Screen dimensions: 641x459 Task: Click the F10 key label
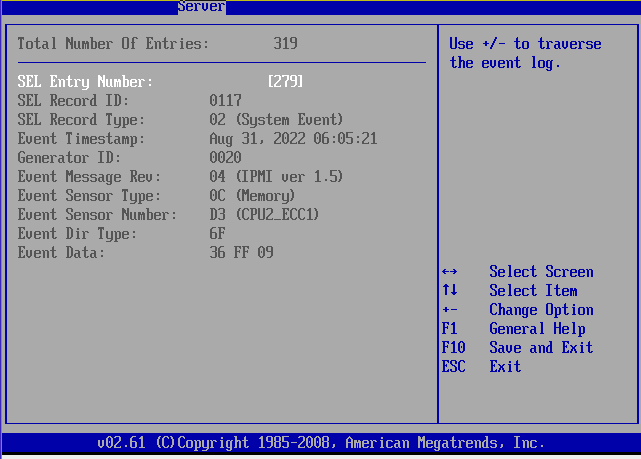tap(453, 348)
